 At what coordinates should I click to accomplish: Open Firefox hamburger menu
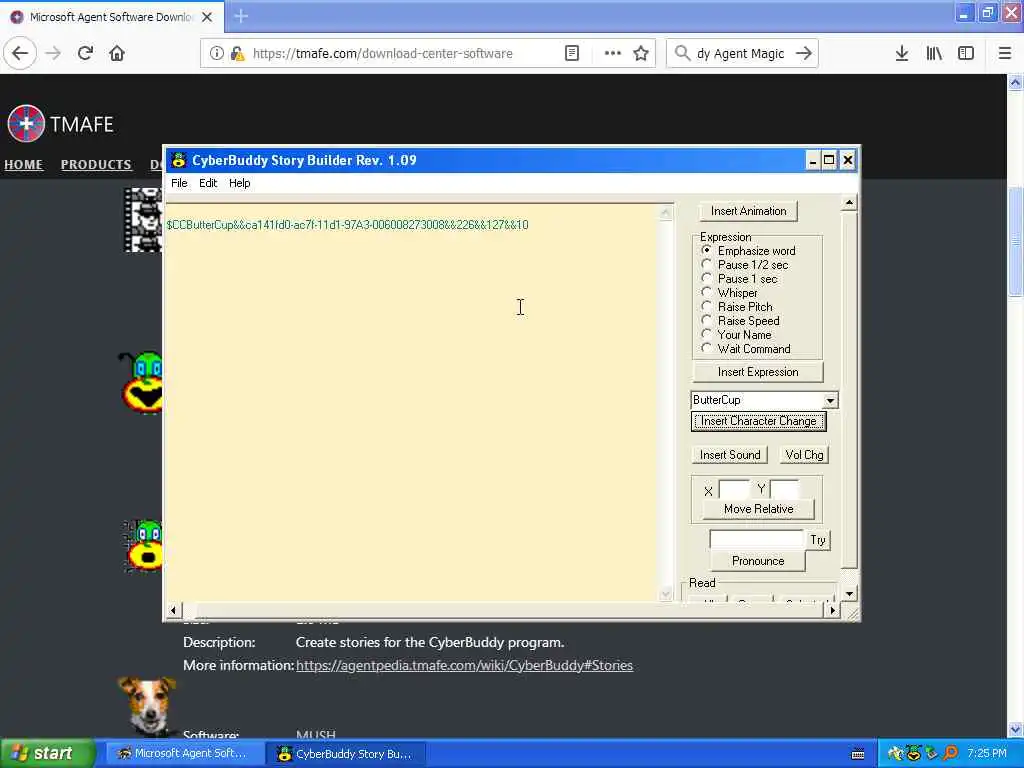tap(1004, 53)
